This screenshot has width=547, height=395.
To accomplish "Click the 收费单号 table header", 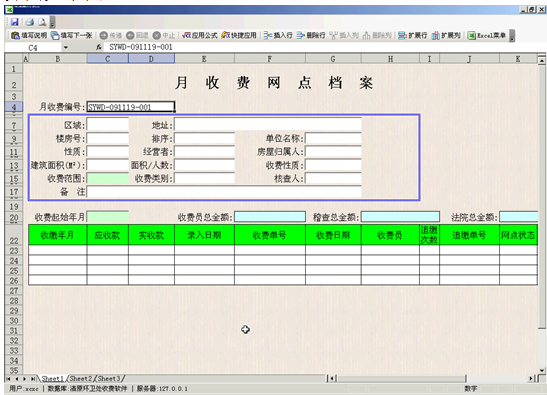I will pyautogui.click(x=270, y=235).
